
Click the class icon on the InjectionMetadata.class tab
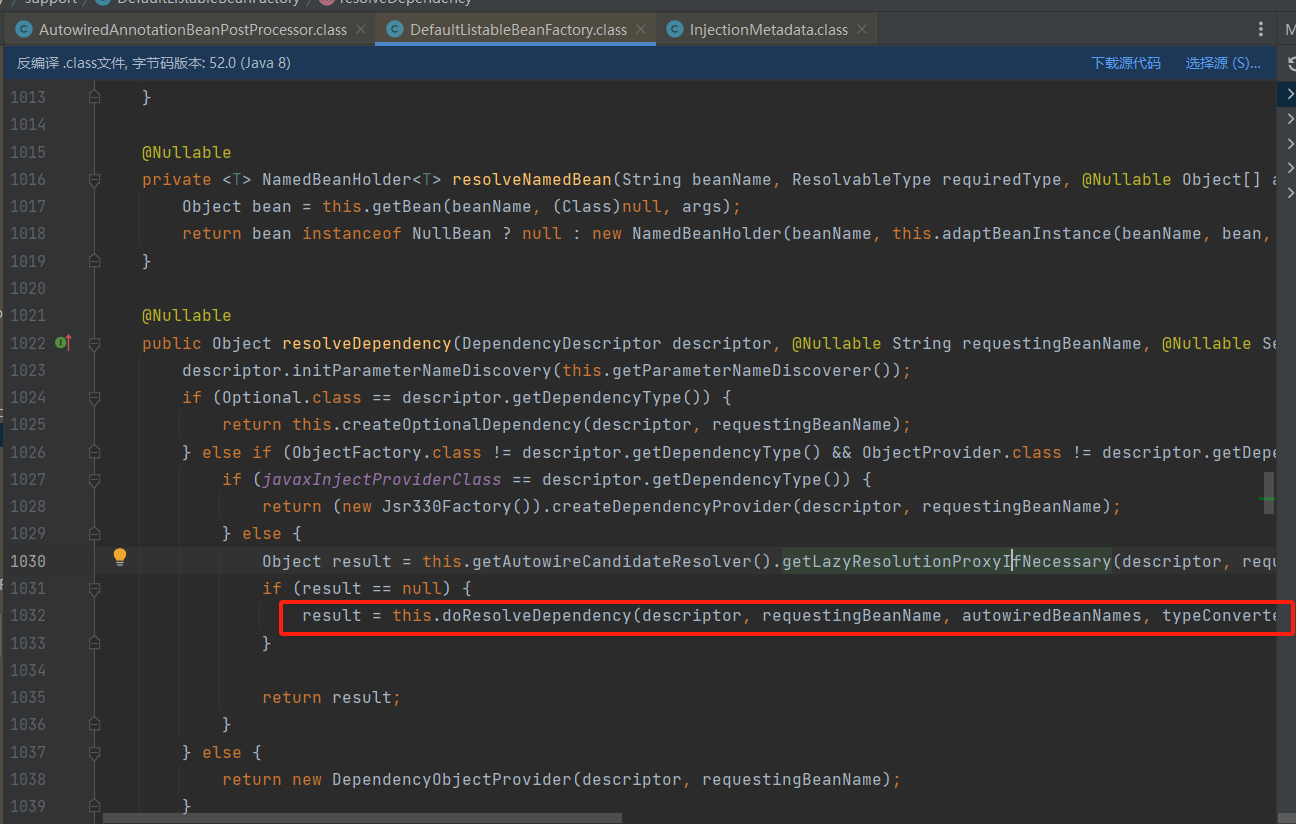[676, 30]
